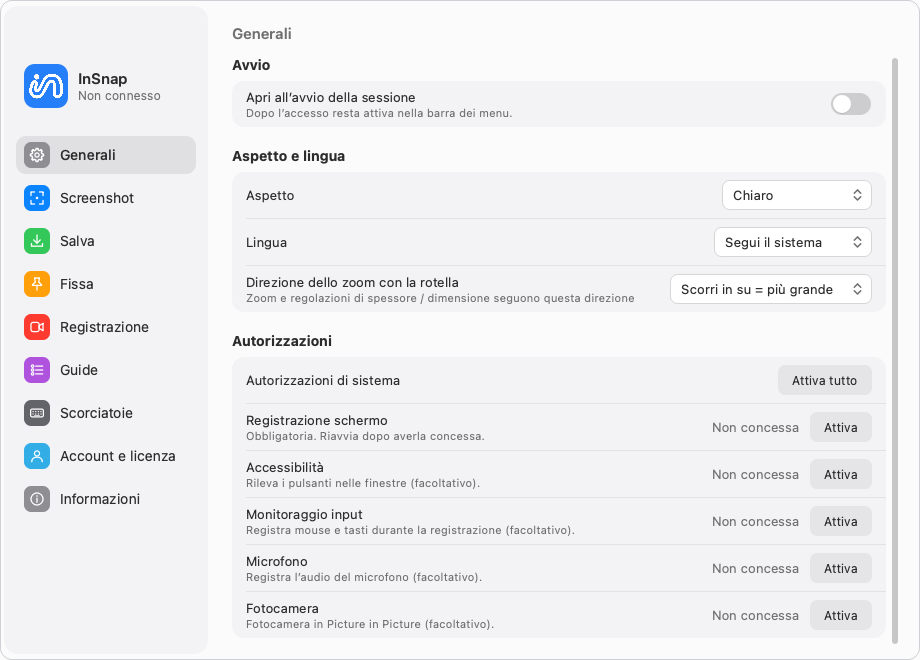The image size is (920, 660).
Task: Click Non concessa status for Accessibilità
Action: tap(755, 475)
